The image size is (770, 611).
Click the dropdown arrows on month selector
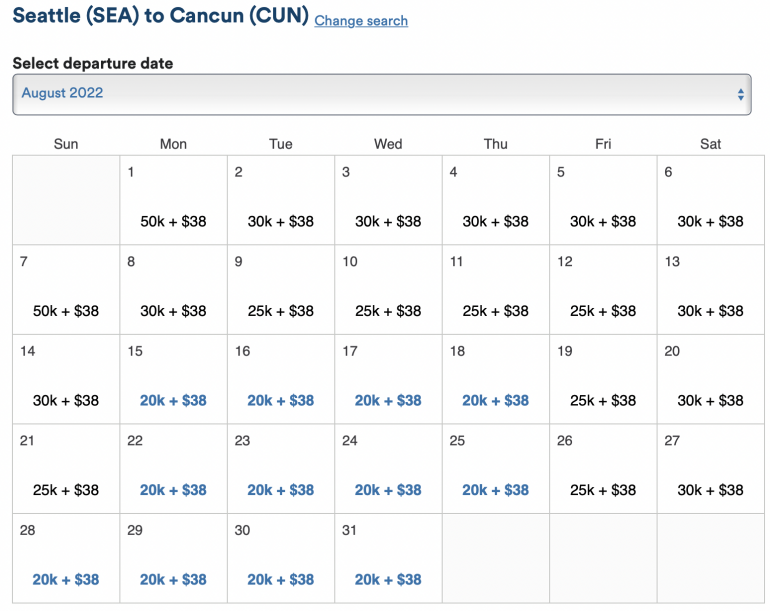point(740,95)
